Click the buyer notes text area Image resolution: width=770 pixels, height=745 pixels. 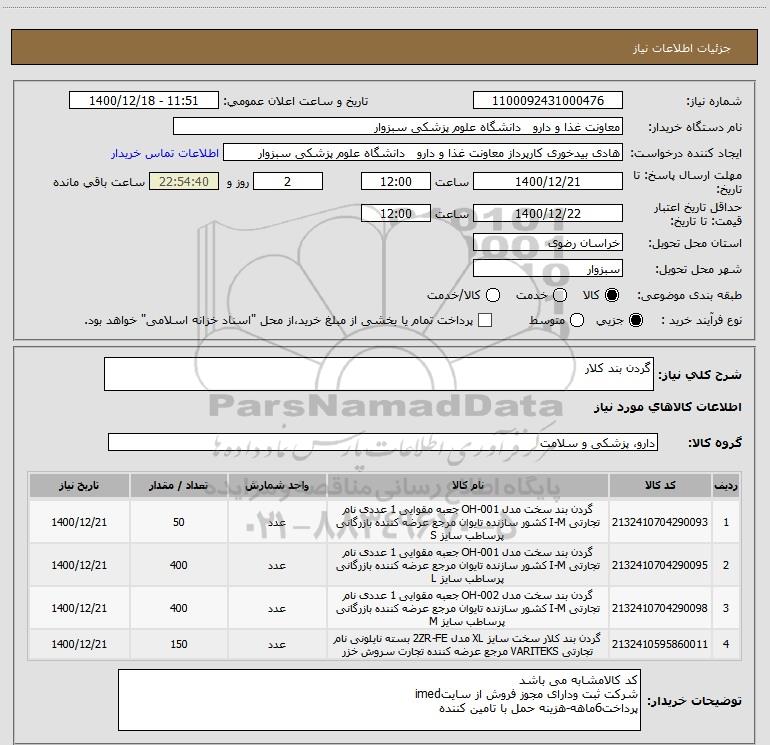coord(379,700)
